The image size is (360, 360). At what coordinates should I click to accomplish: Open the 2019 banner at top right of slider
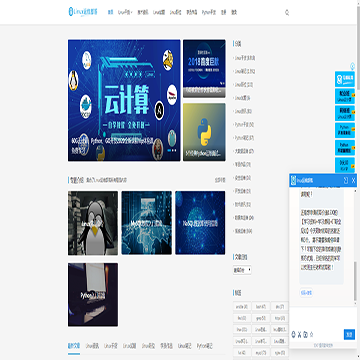pyautogui.click(x=204, y=68)
